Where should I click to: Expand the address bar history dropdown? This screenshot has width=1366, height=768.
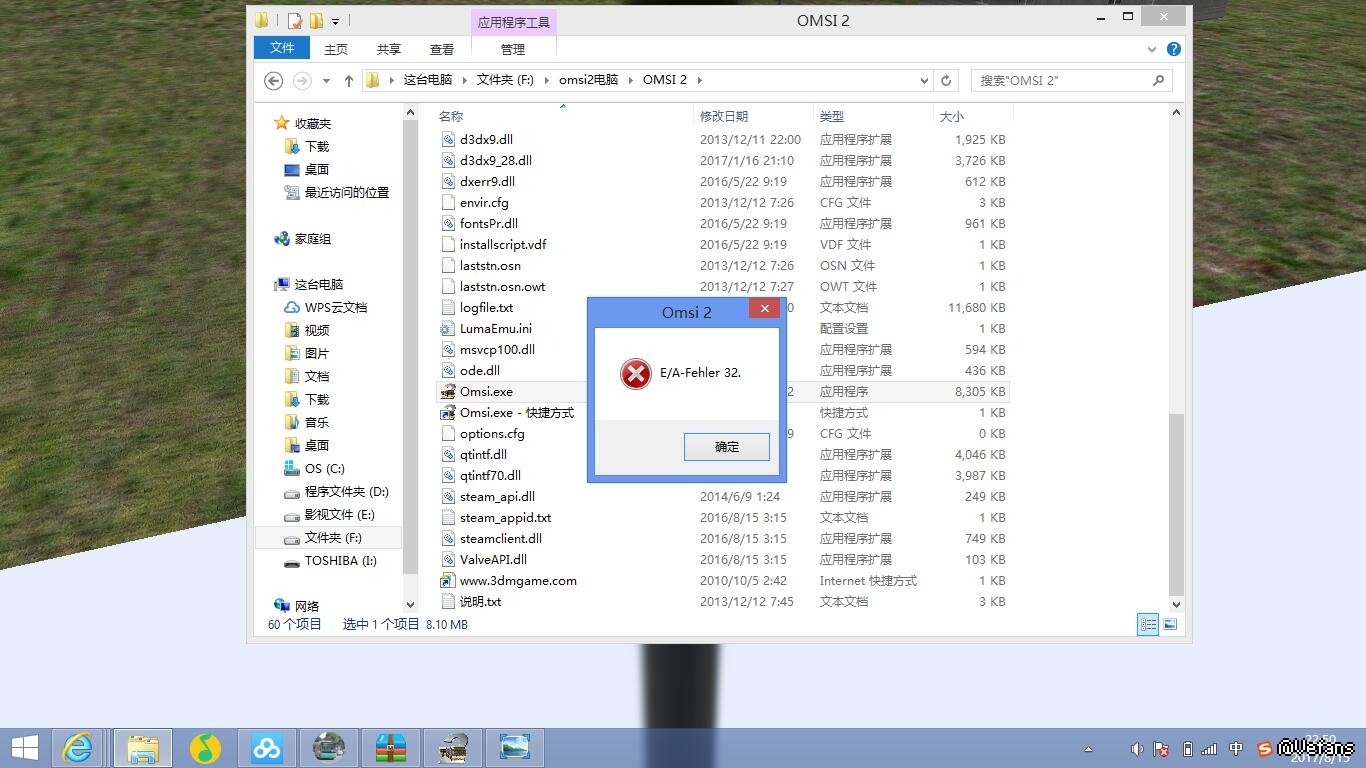[x=924, y=80]
